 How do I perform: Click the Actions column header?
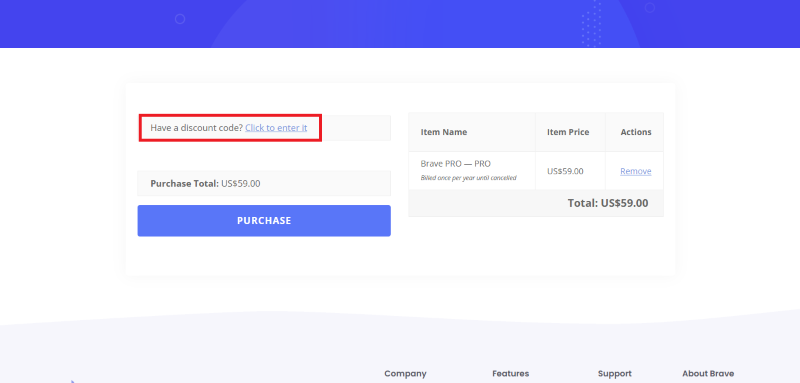click(x=636, y=132)
